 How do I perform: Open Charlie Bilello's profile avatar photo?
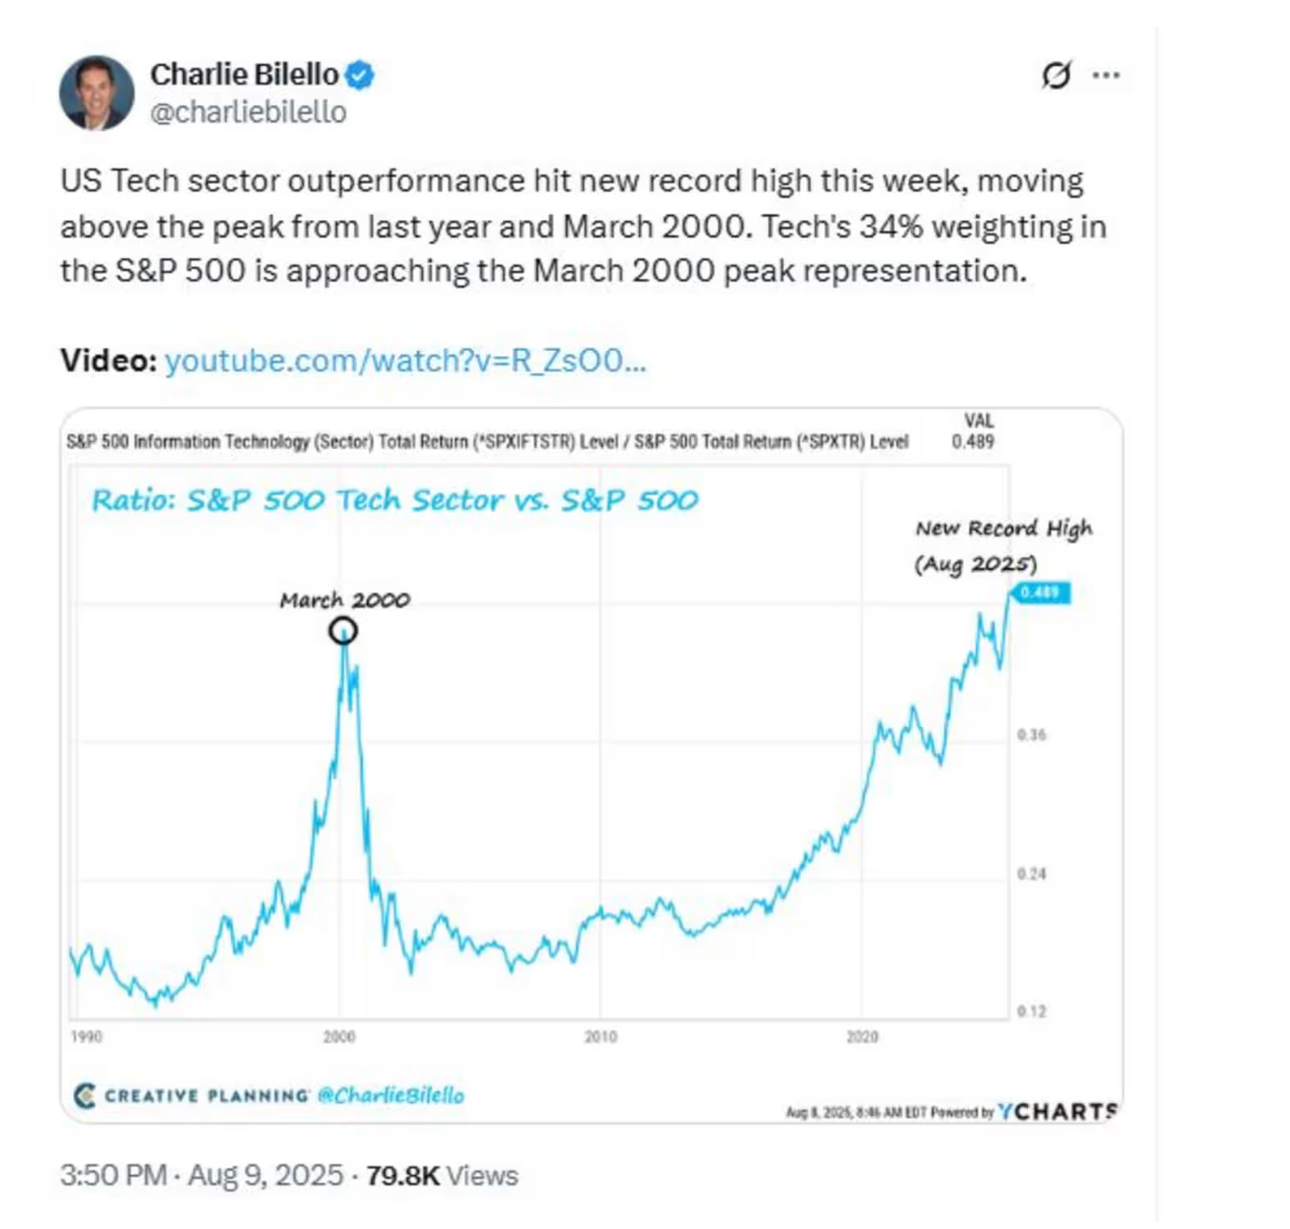point(97,93)
